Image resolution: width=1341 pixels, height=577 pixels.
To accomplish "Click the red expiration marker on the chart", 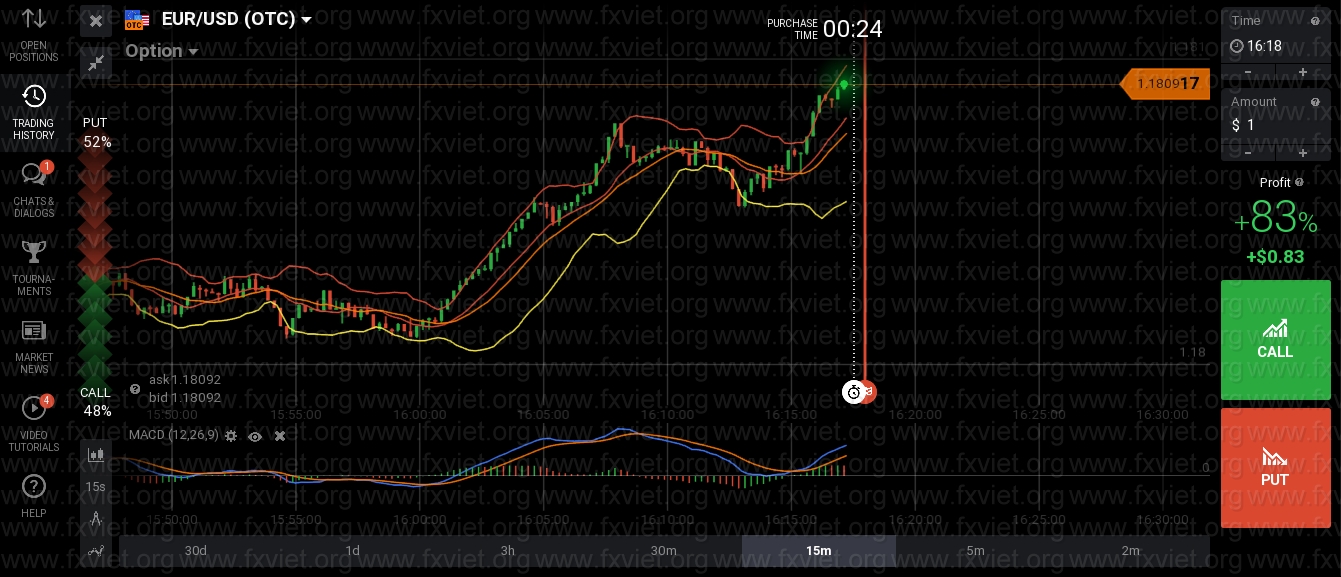I will [869, 392].
